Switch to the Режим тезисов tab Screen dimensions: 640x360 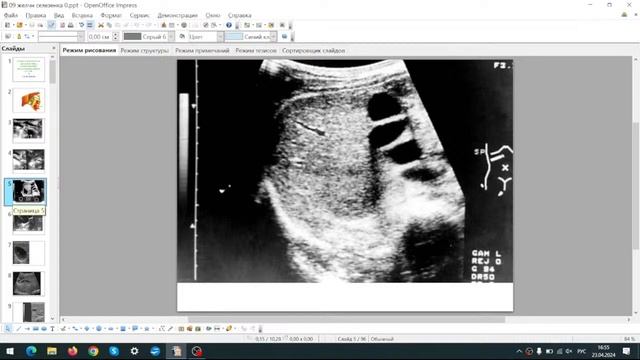tap(256, 51)
